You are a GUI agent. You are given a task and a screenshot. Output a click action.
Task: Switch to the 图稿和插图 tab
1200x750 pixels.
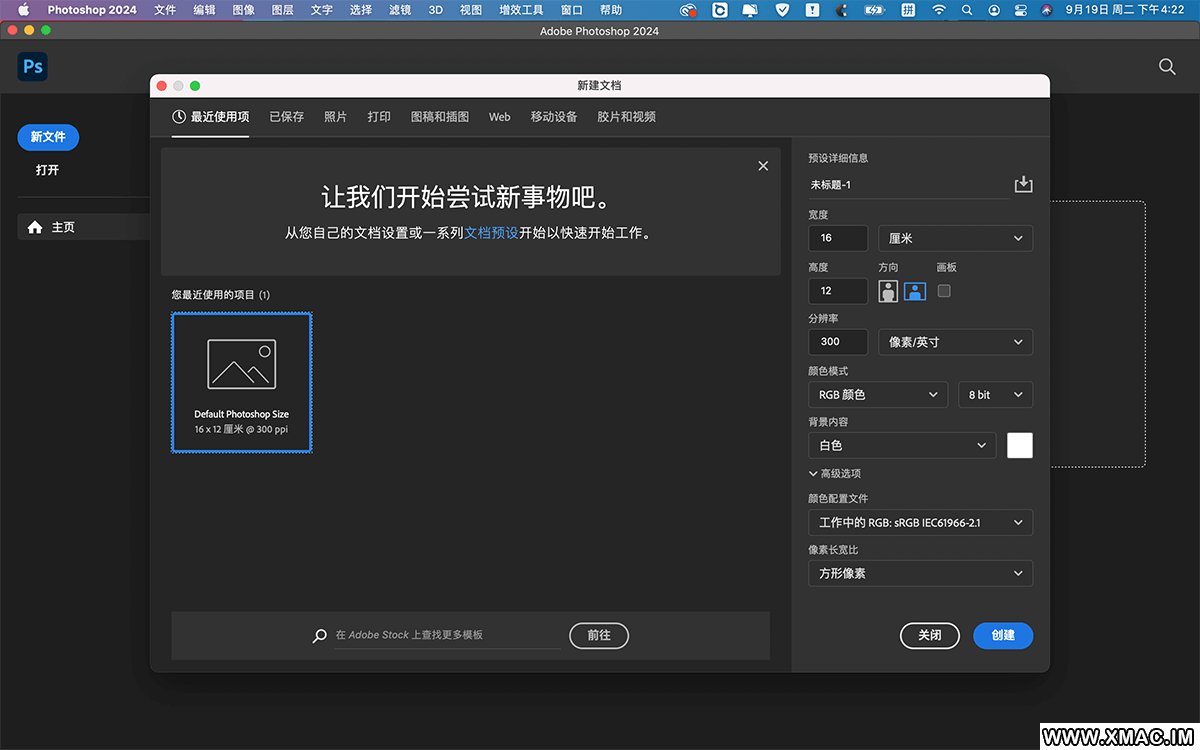click(x=440, y=117)
